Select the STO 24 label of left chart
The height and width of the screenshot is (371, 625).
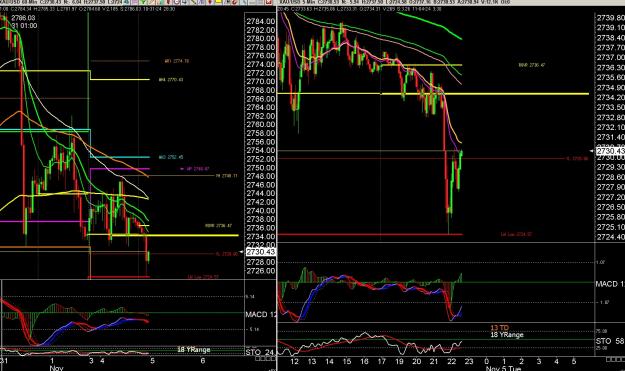[x=260, y=352]
